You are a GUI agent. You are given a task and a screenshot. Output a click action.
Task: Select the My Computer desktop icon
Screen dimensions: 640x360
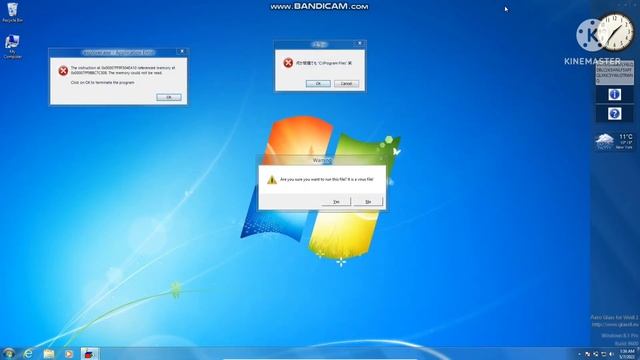(12, 47)
